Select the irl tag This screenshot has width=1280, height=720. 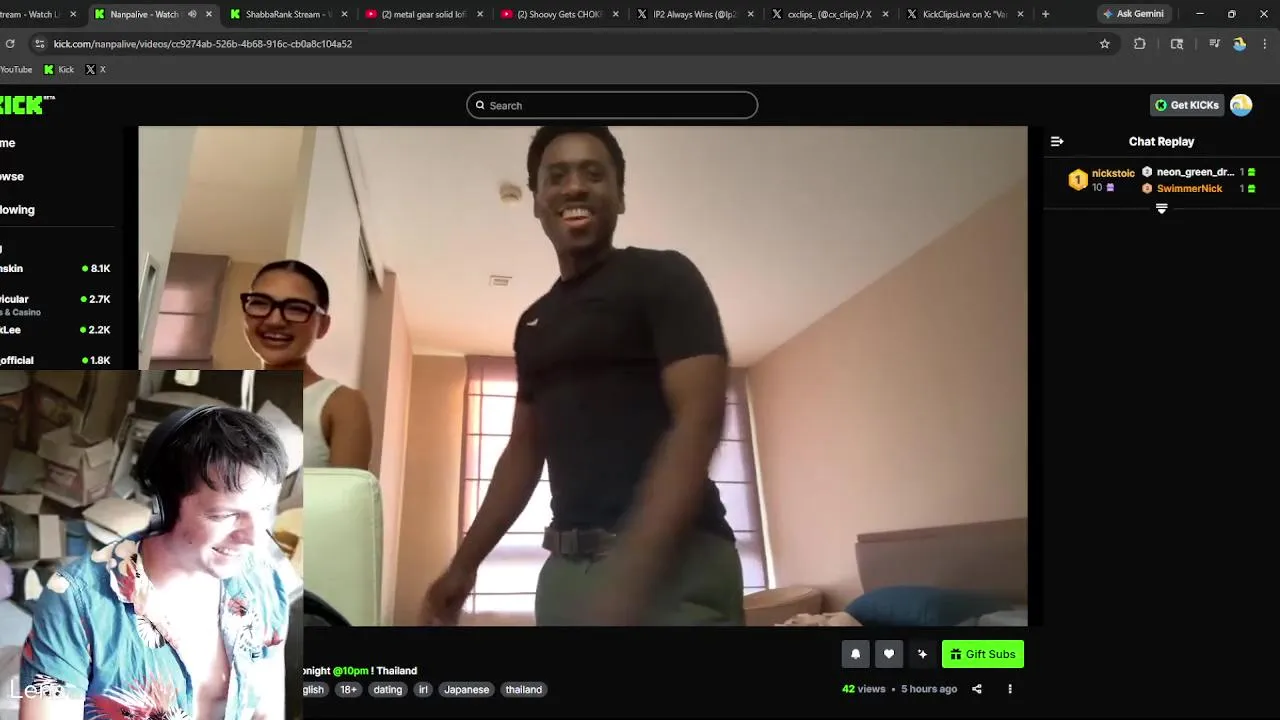423,689
